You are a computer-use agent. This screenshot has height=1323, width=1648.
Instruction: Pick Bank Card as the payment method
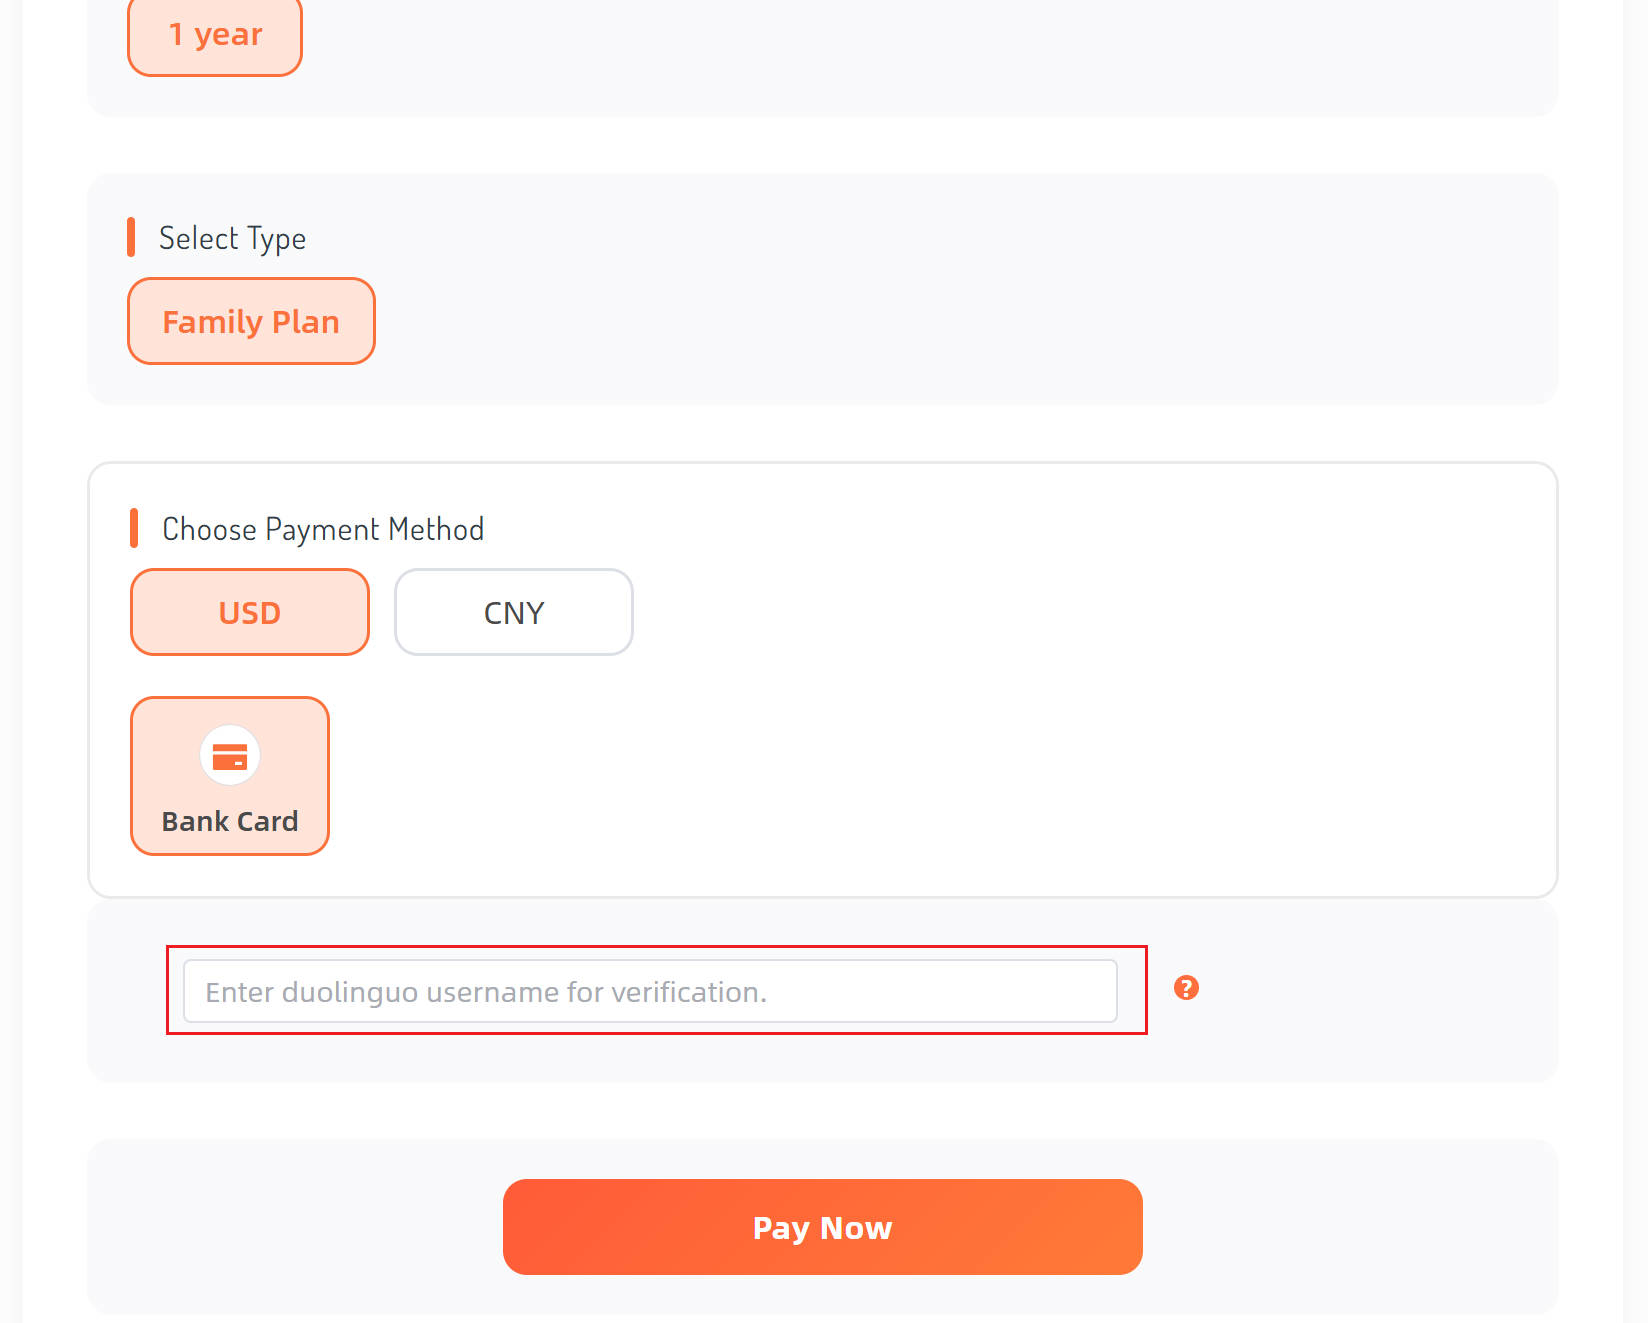(x=230, y=776)
